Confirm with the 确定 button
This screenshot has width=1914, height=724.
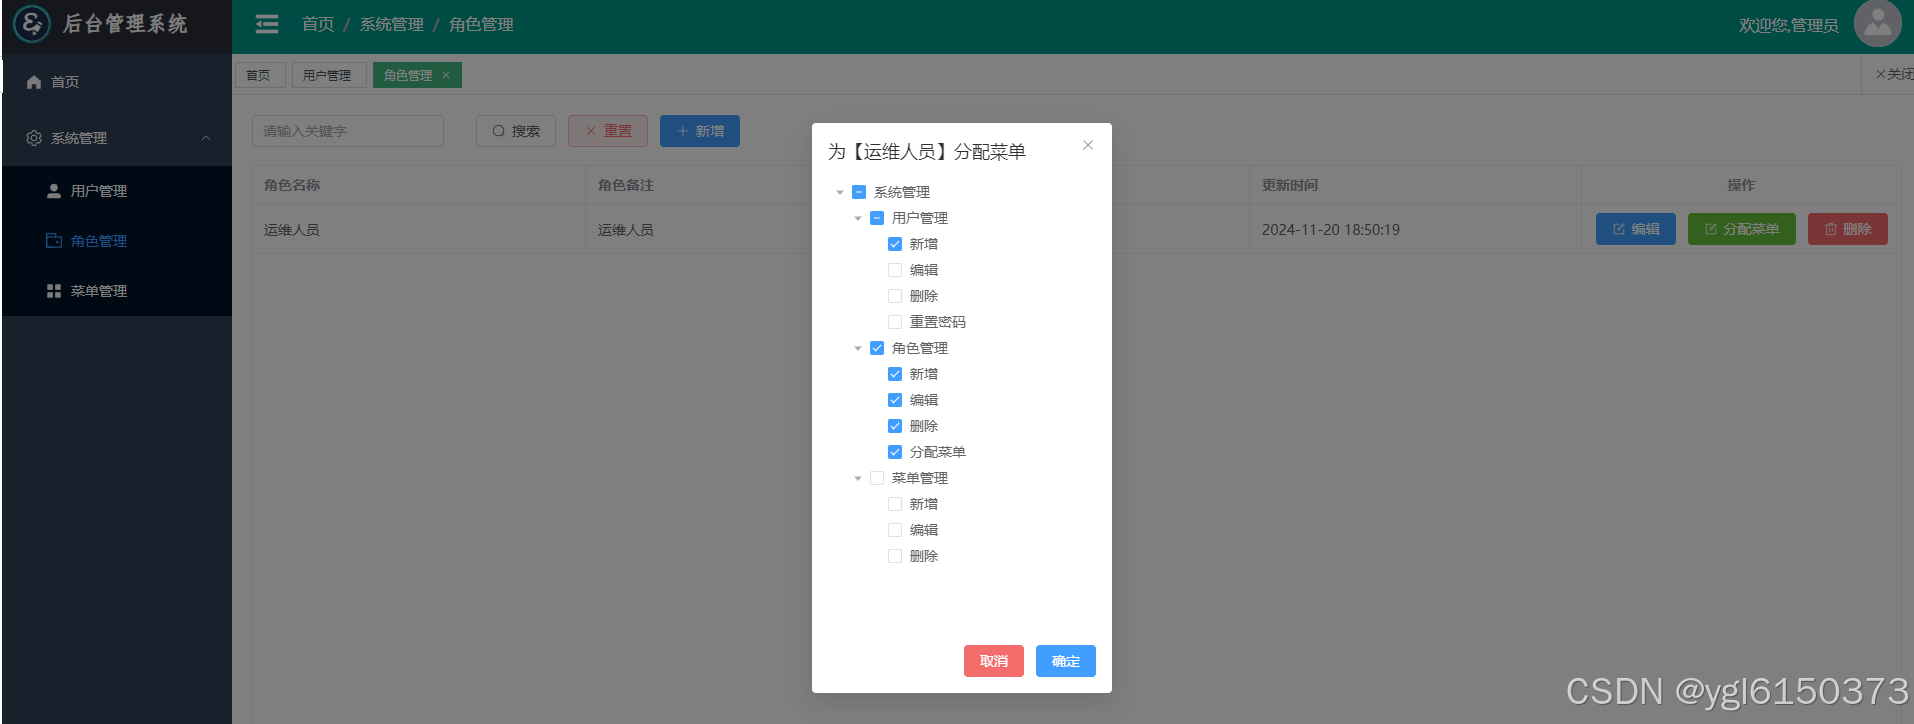[x=1065, y=661]
